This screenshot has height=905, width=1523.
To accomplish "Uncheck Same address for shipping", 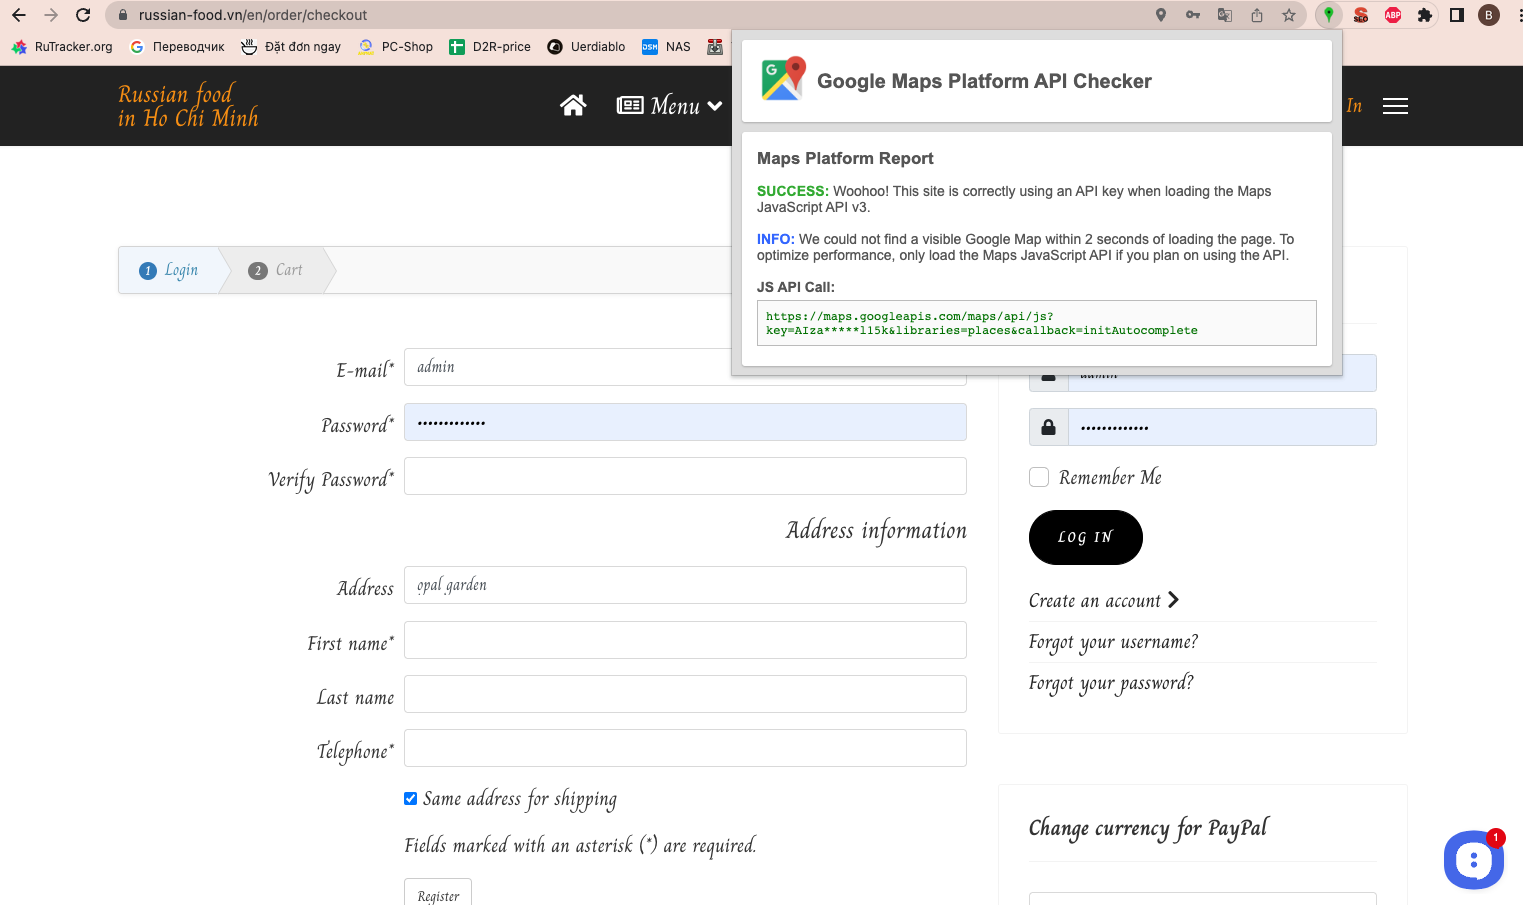I will (410, 798).
